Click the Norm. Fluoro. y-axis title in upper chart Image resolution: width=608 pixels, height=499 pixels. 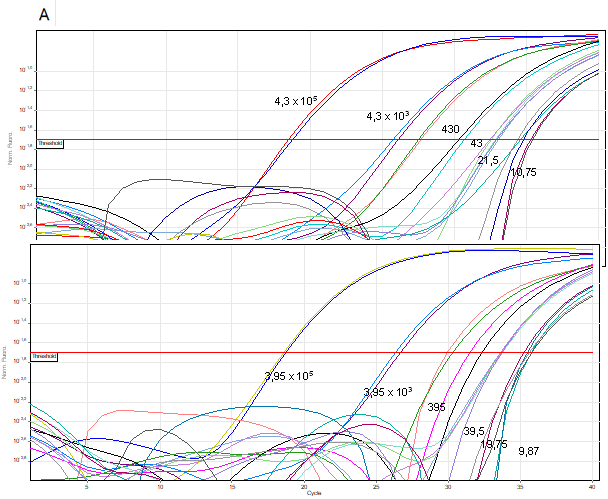(12, 148)
